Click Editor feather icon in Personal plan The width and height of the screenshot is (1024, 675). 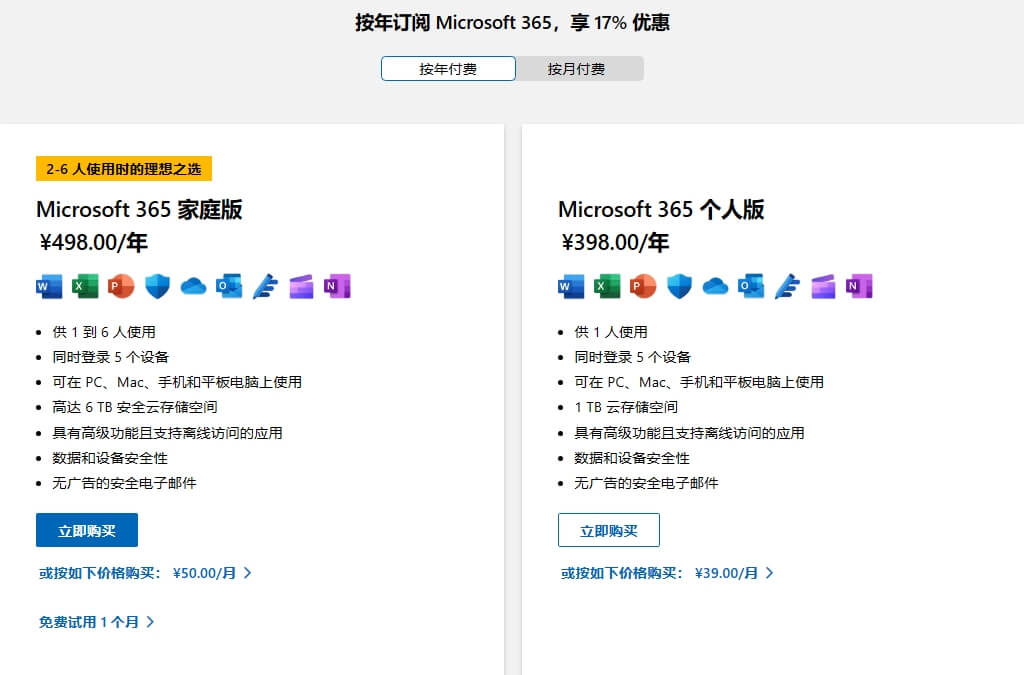coord(787,286)
